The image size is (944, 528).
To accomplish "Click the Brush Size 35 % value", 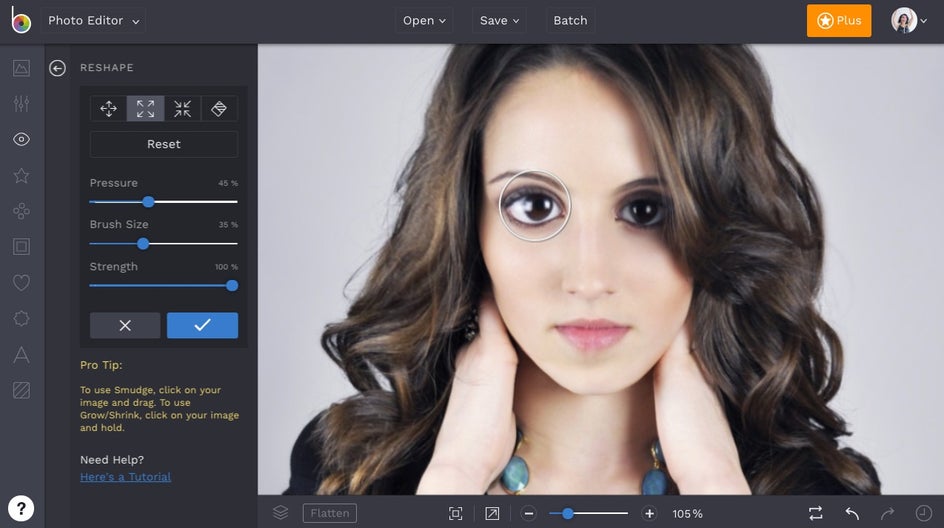I will [228, 225].
